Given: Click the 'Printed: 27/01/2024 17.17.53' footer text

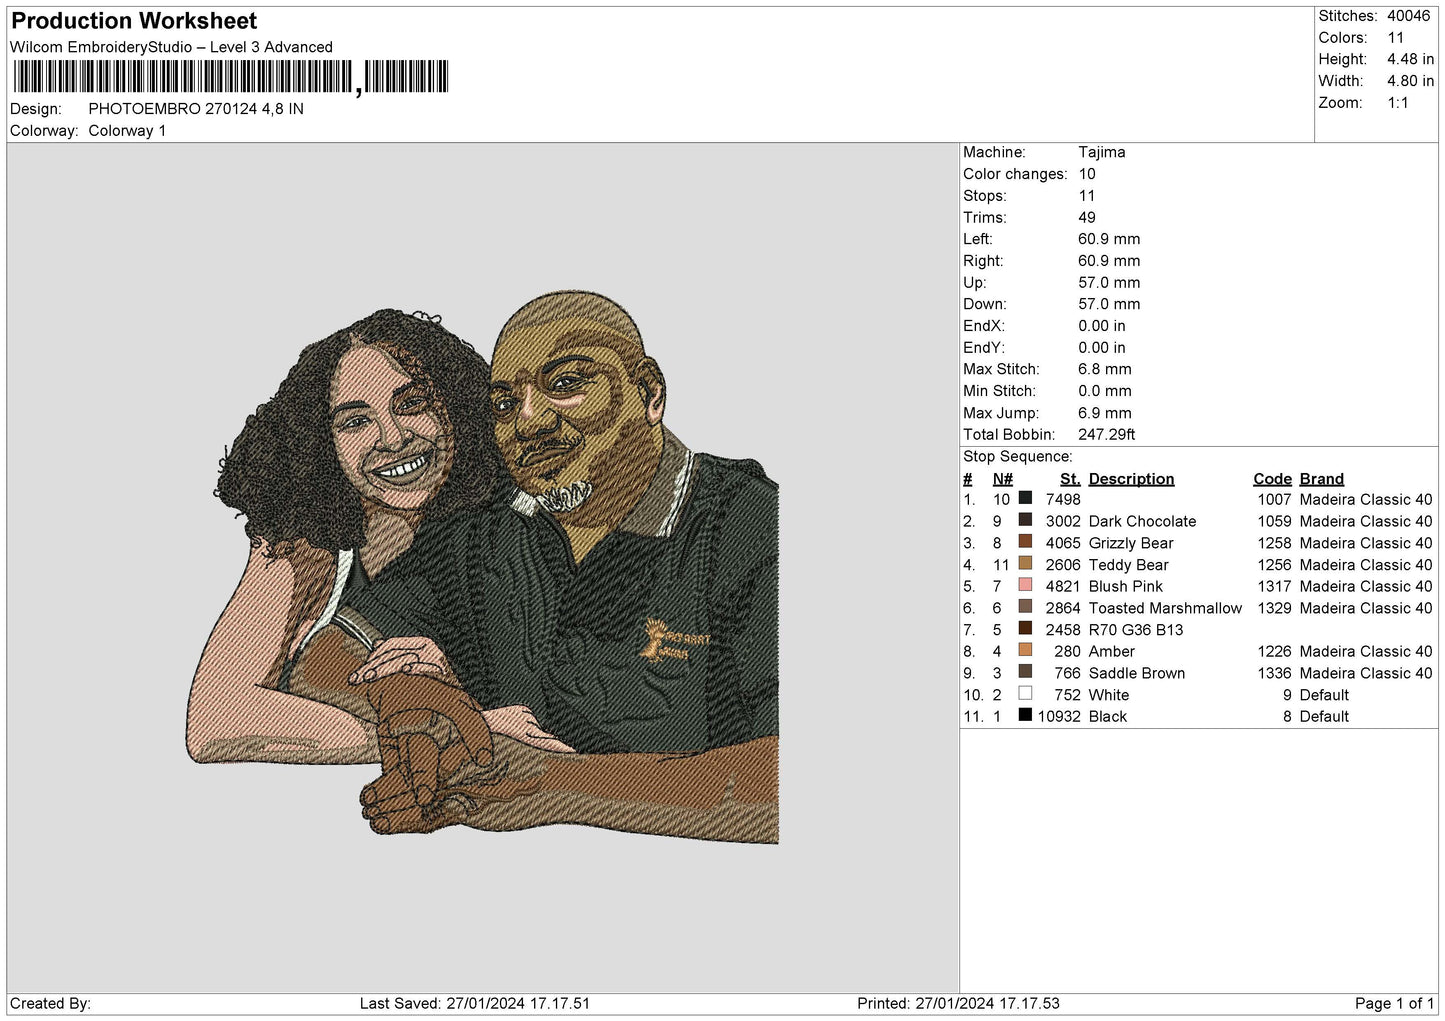Looking at the screenshot, I should [958, 1003].
